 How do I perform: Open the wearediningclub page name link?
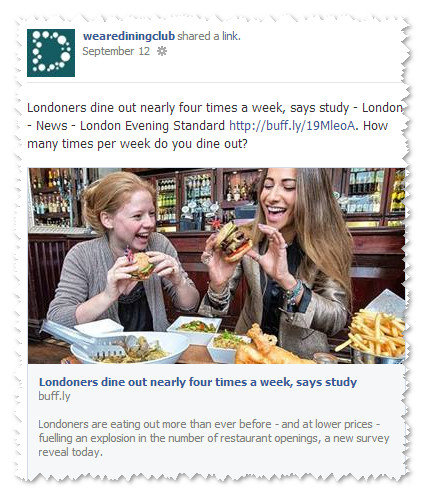(129, 36)
